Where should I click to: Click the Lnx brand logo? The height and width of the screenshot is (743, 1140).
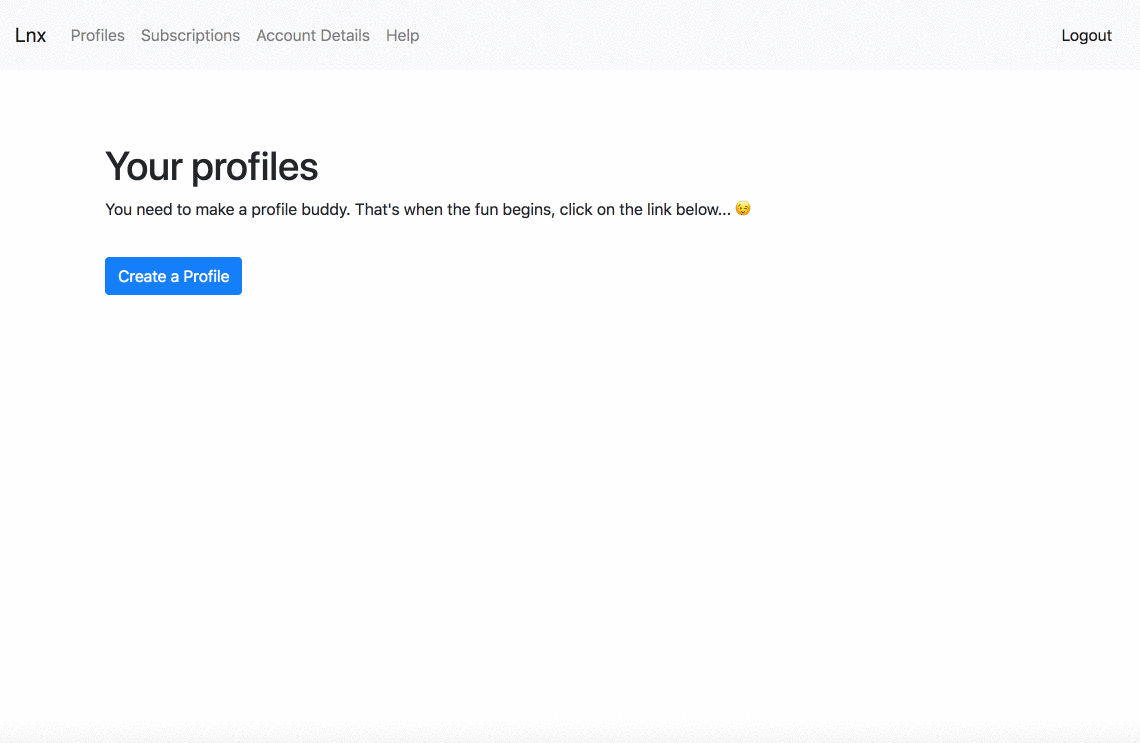click(31, 35)
